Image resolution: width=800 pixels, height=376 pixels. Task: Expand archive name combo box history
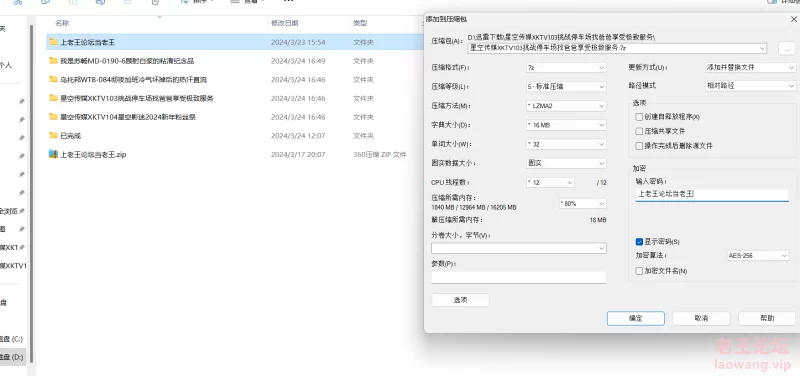point(762,48)
